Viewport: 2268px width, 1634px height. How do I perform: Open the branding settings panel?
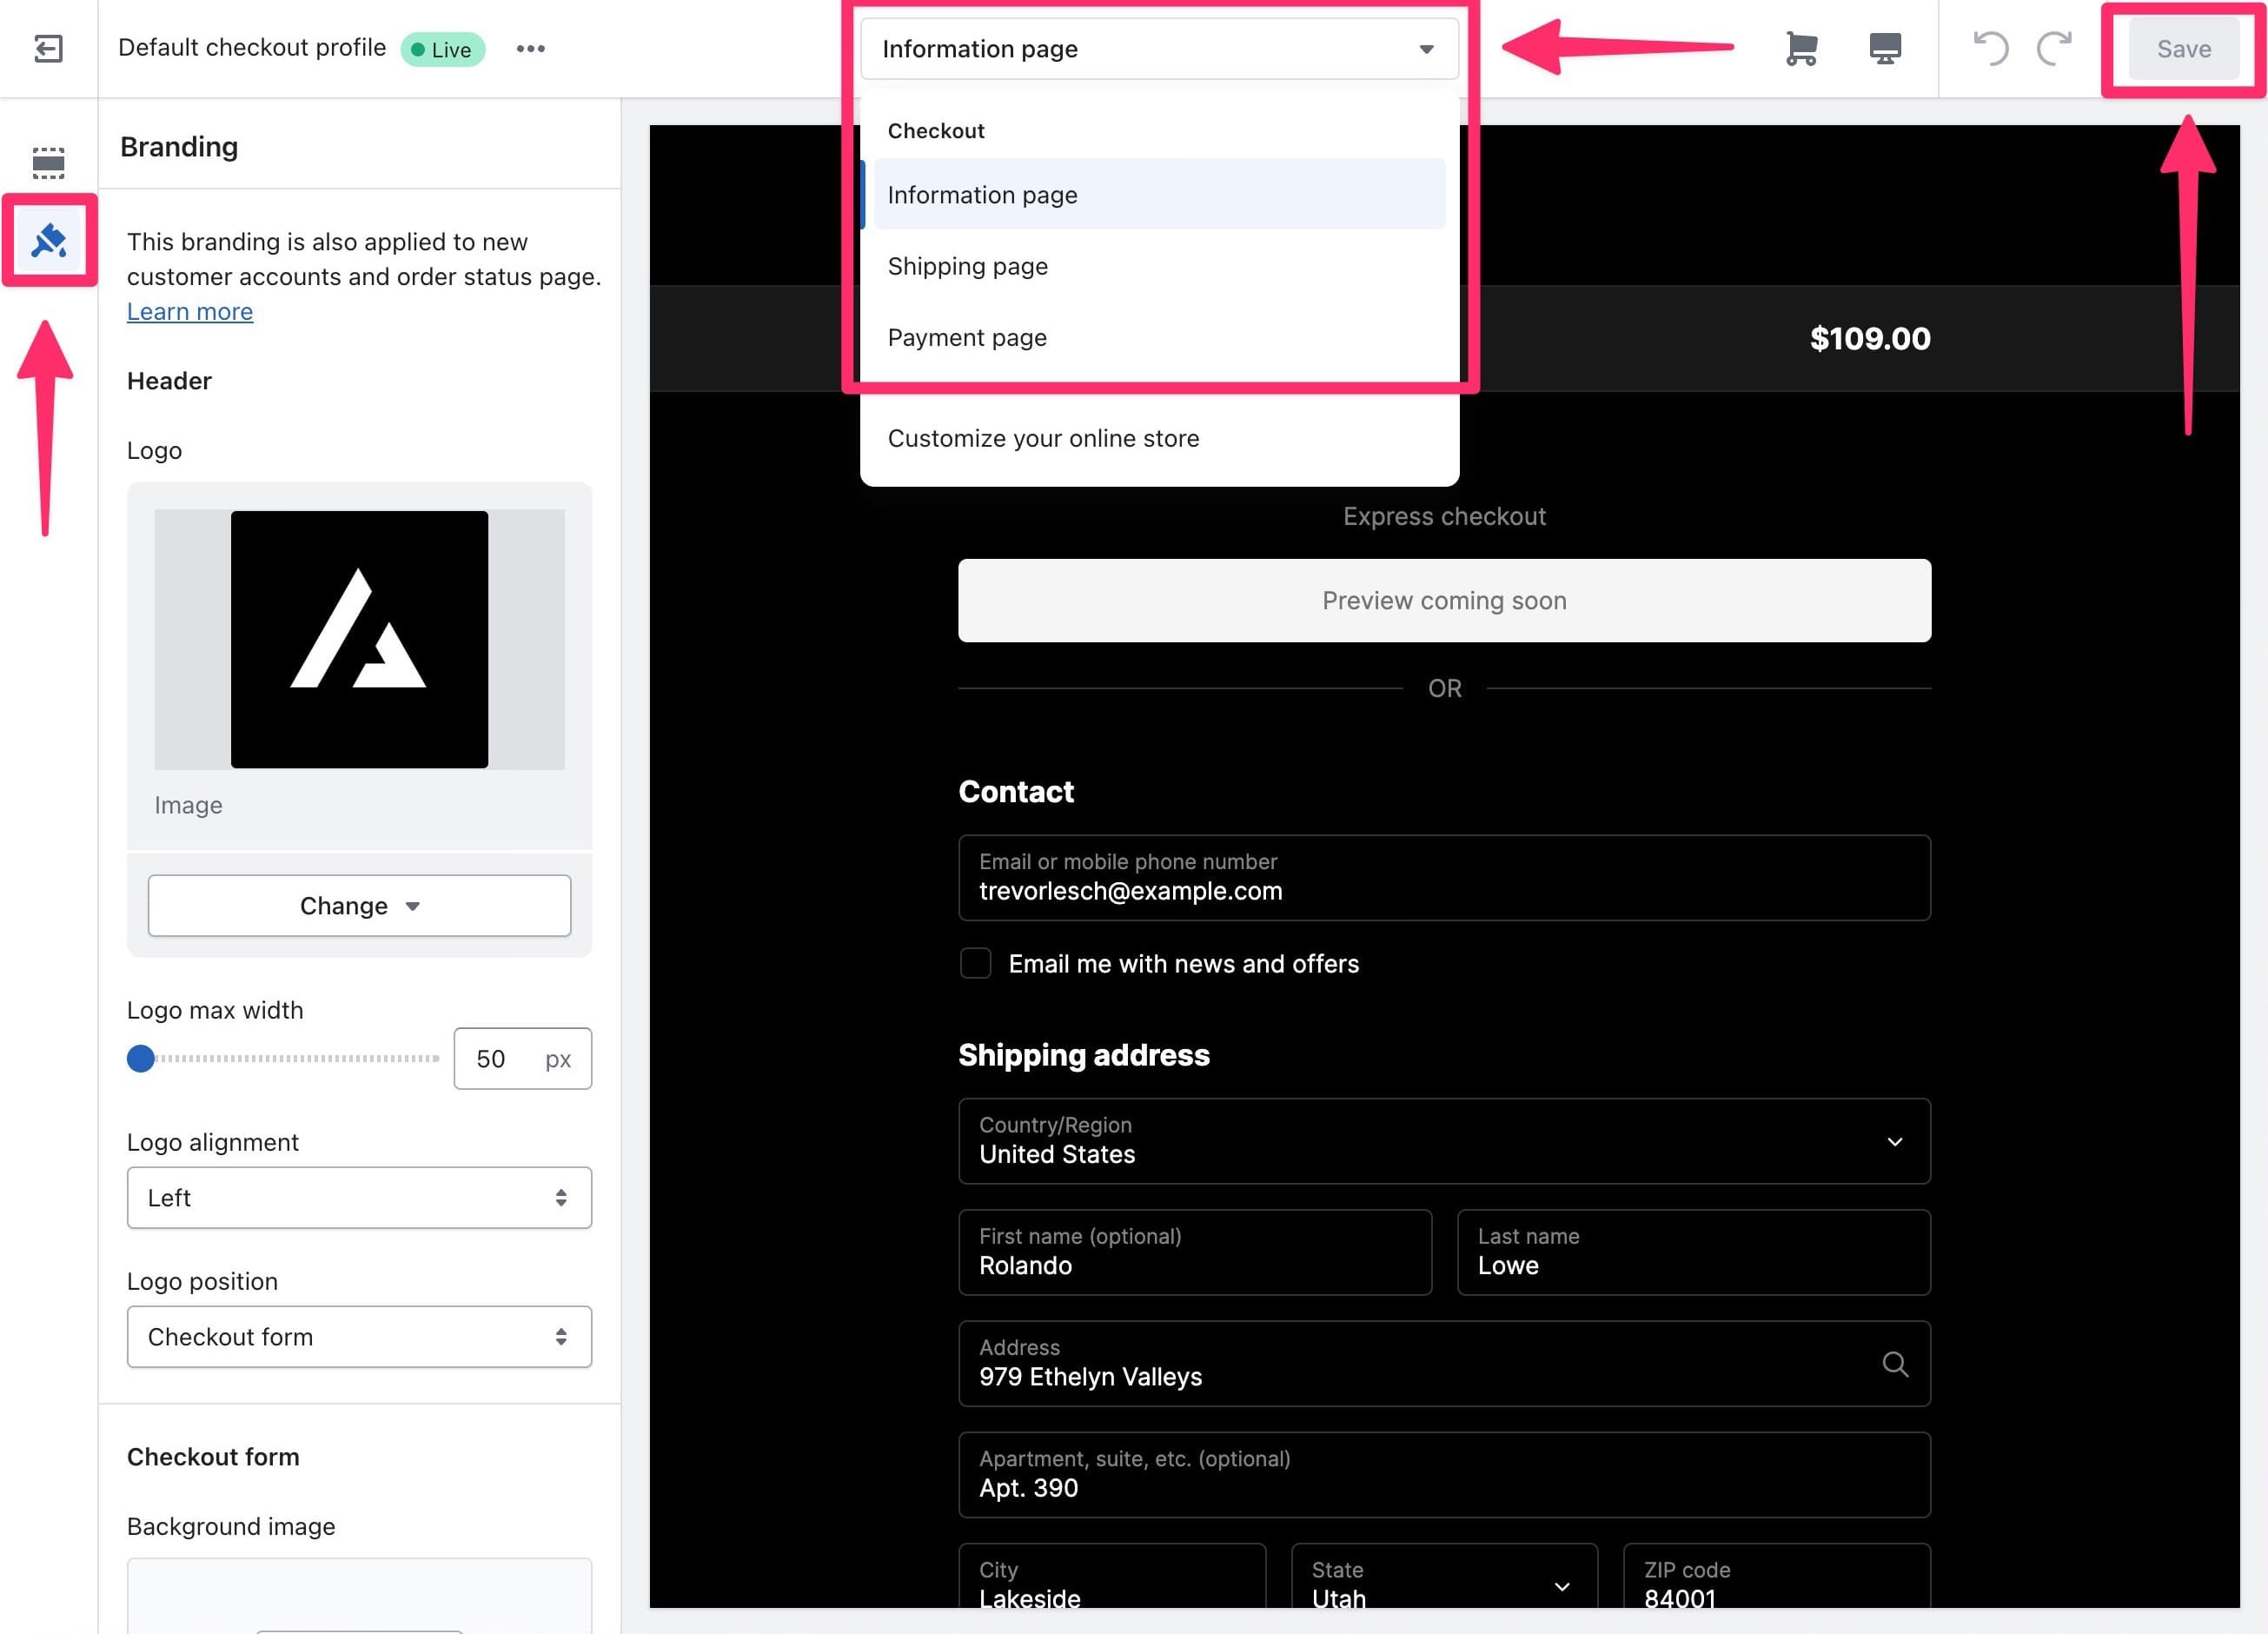(x=47, y=240)
